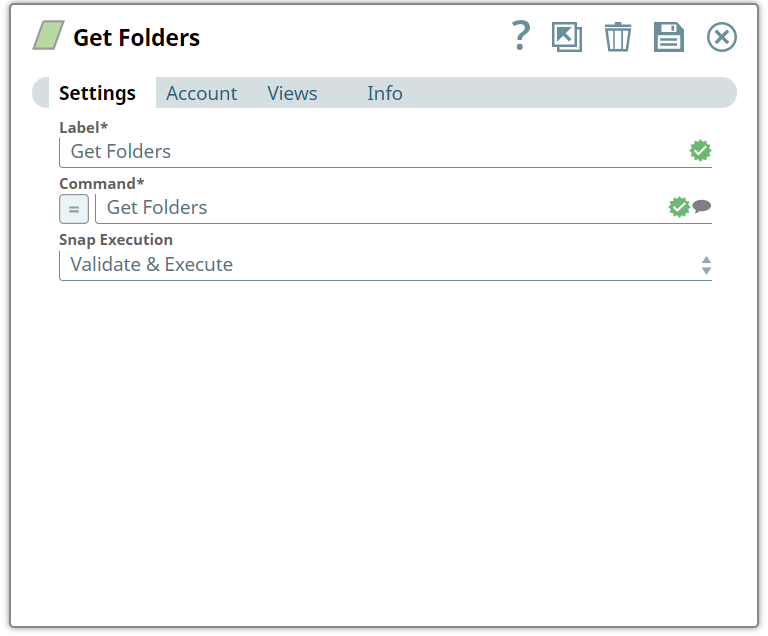Click the green validation check in the Label field
The image size is (768, 636).
[700, 151]
